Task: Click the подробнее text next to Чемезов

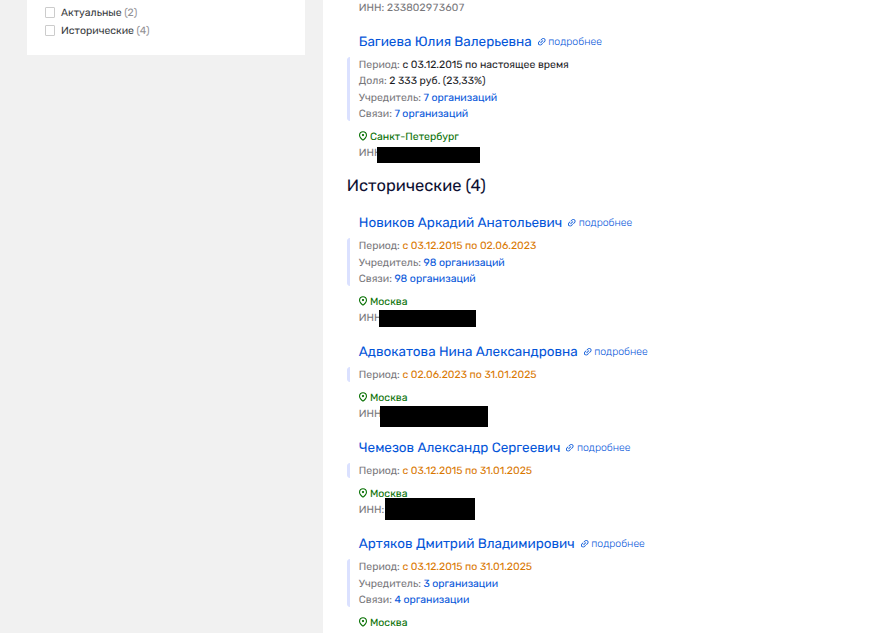Action: click(604, 448)
